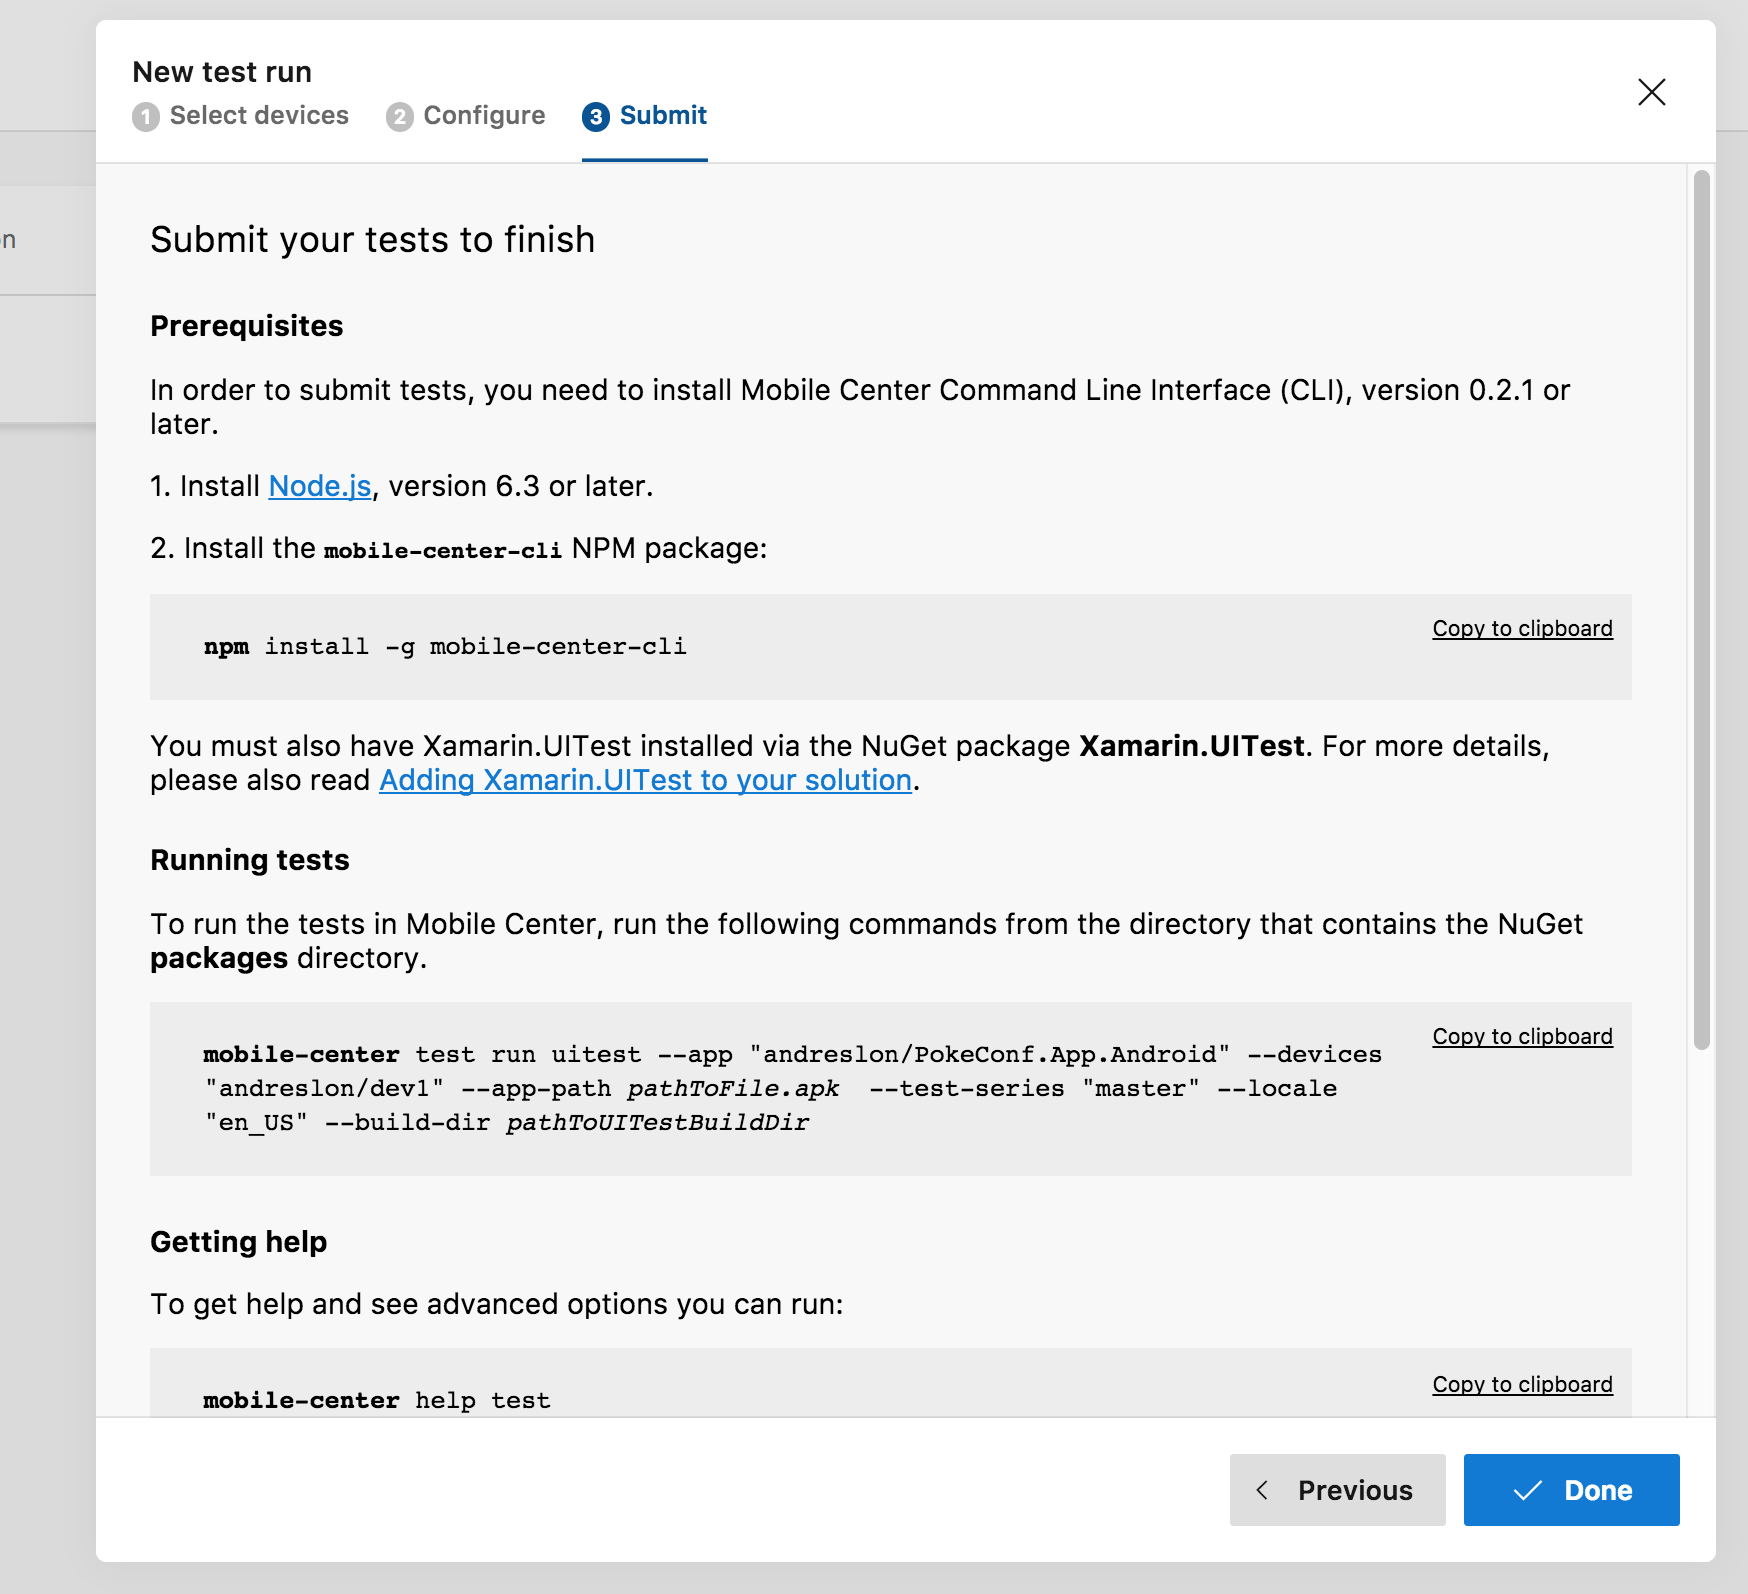Click the left chevron on Previous
This screenshot has height=1594, width=1748.
point(1262,1490)
